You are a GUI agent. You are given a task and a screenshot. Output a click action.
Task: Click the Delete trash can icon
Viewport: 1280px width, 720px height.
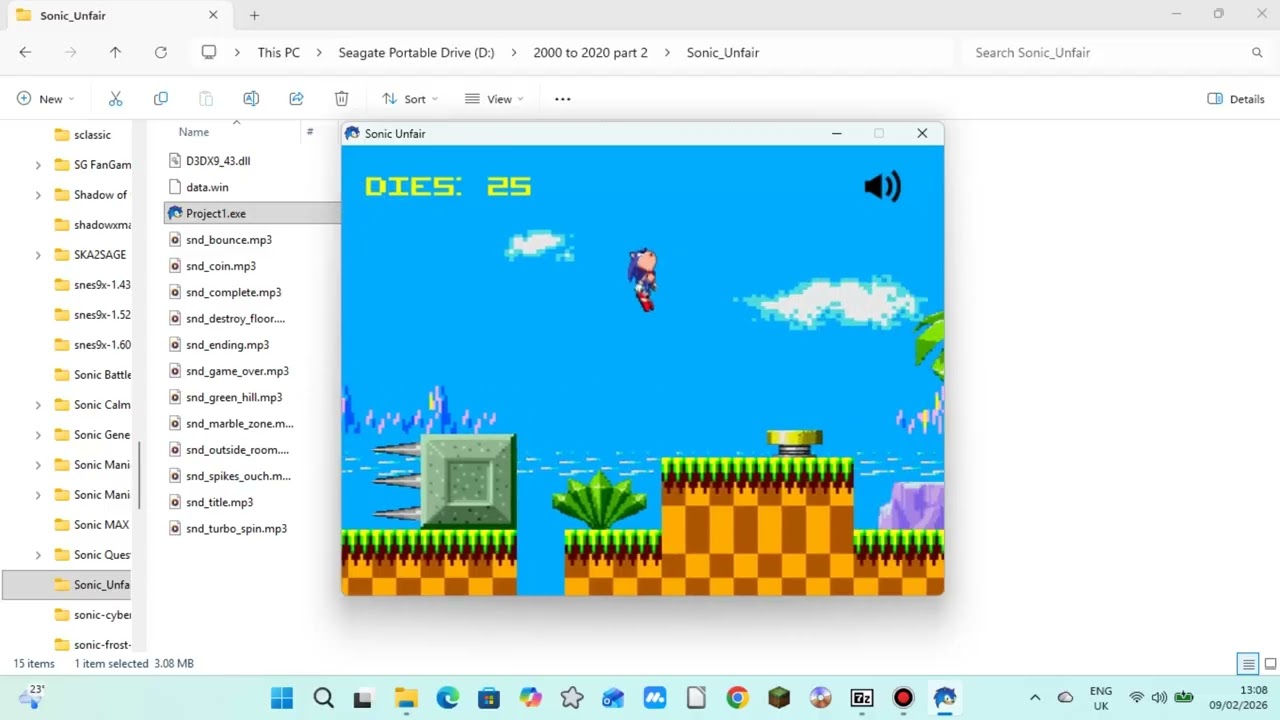click(x=341, y=99)
